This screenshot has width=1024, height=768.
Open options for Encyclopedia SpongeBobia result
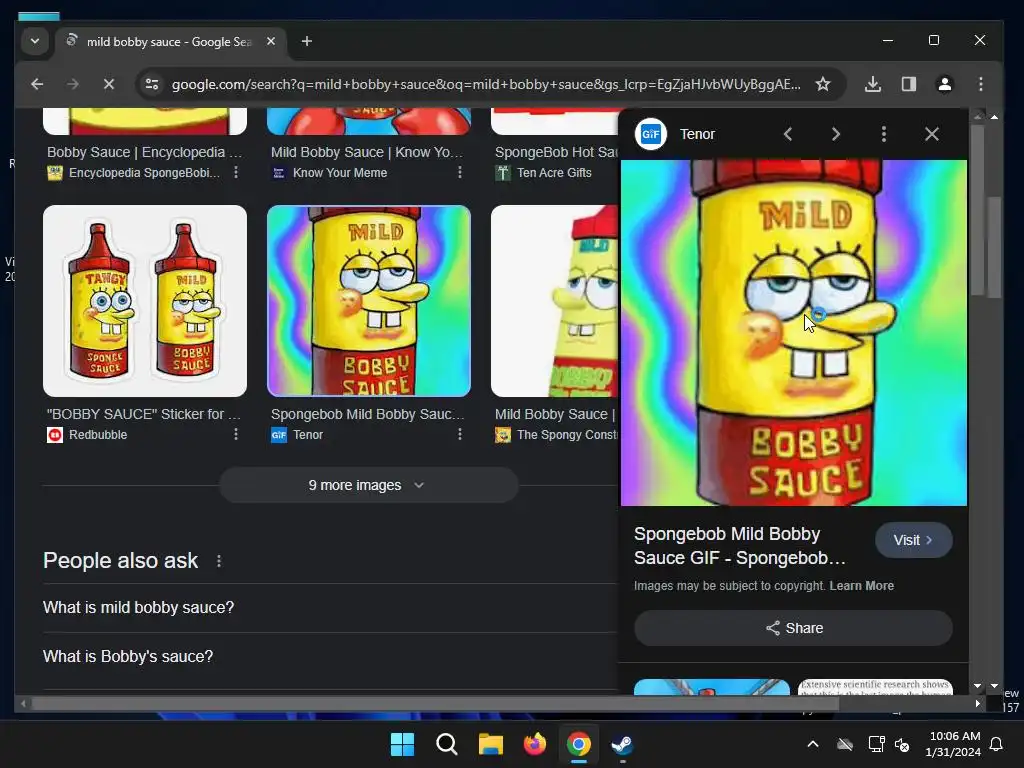[x=236, y=172]
